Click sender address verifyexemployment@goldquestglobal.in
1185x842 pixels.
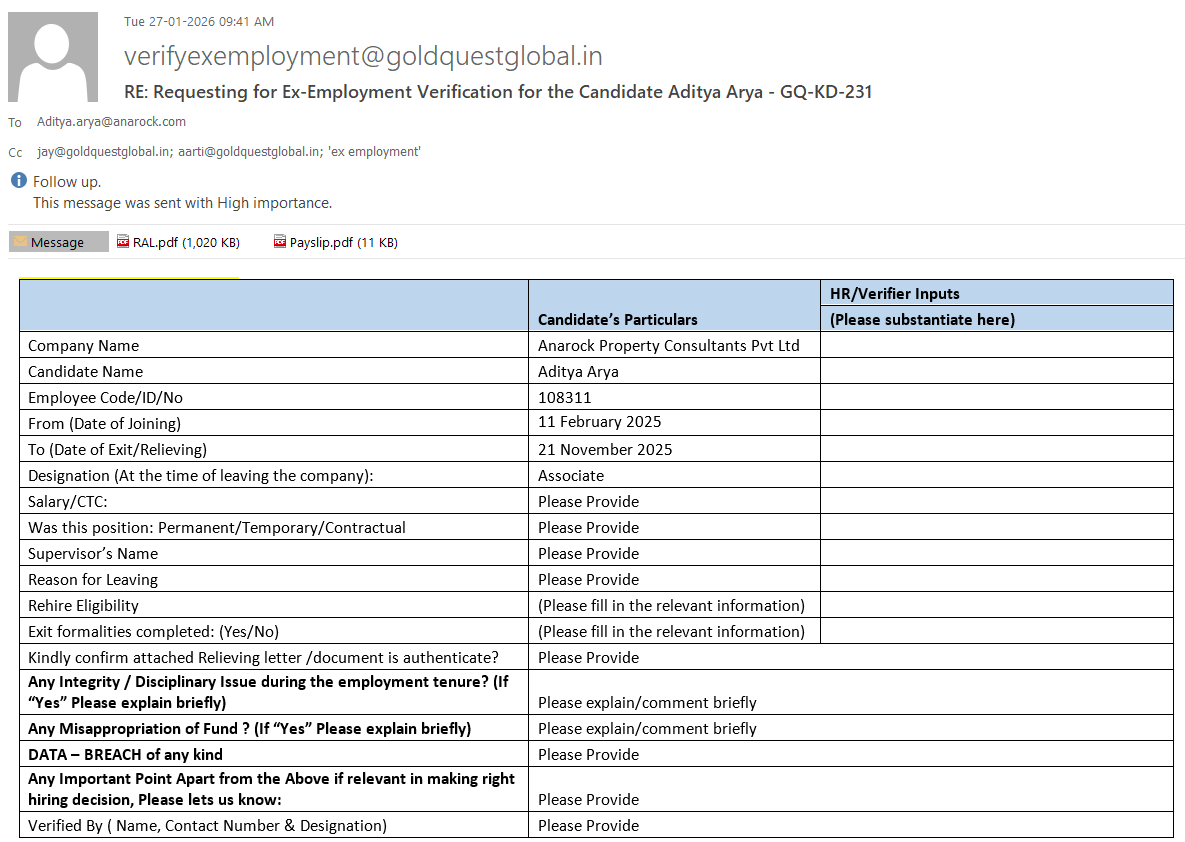point(363,56)
